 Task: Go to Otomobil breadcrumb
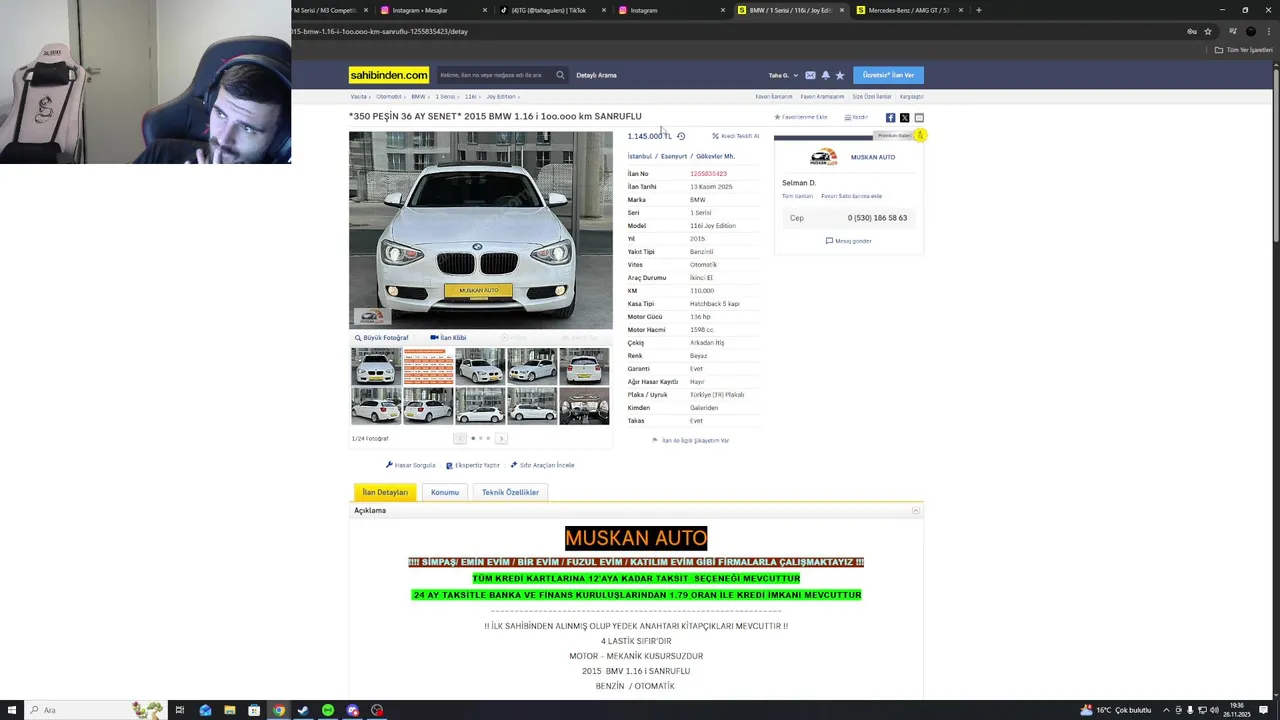pos(389,97)
